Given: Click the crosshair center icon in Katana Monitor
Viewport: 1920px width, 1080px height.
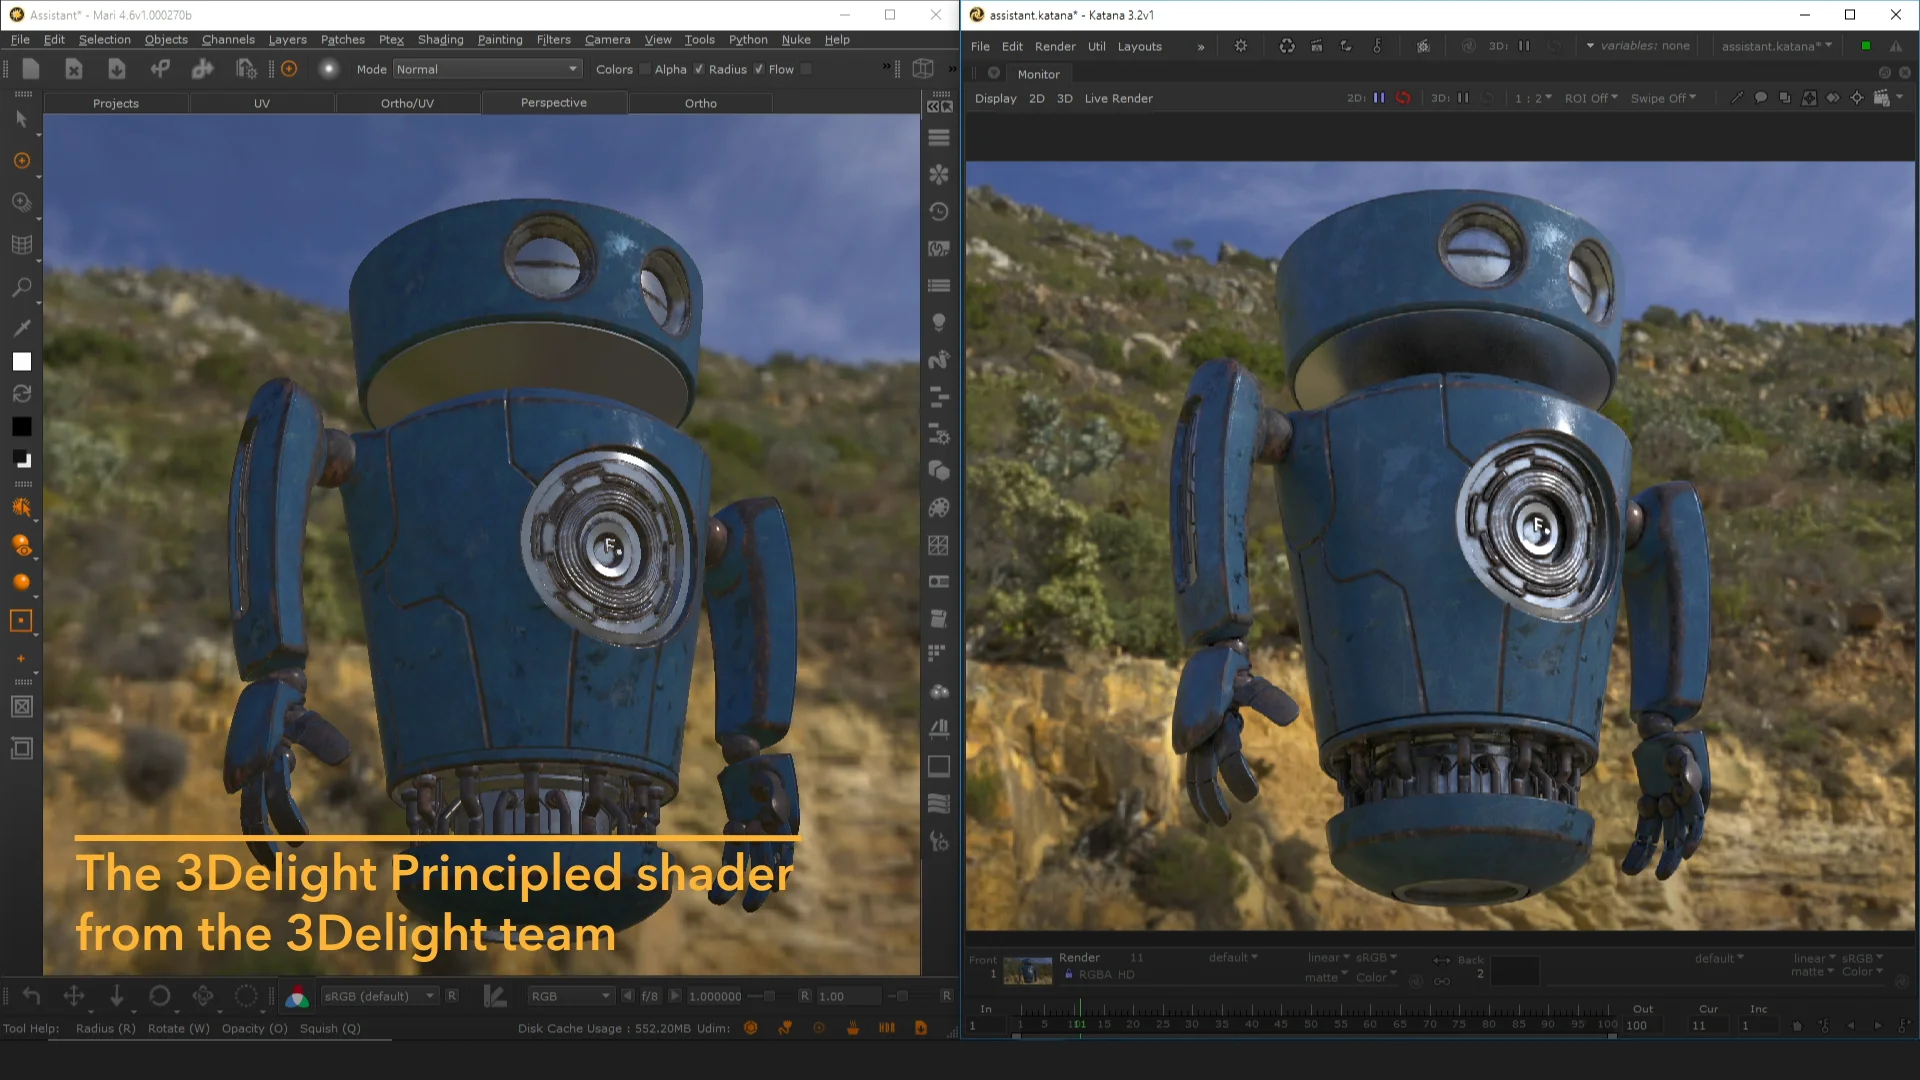Looking at the screenshot, I should click(1857, 98).
